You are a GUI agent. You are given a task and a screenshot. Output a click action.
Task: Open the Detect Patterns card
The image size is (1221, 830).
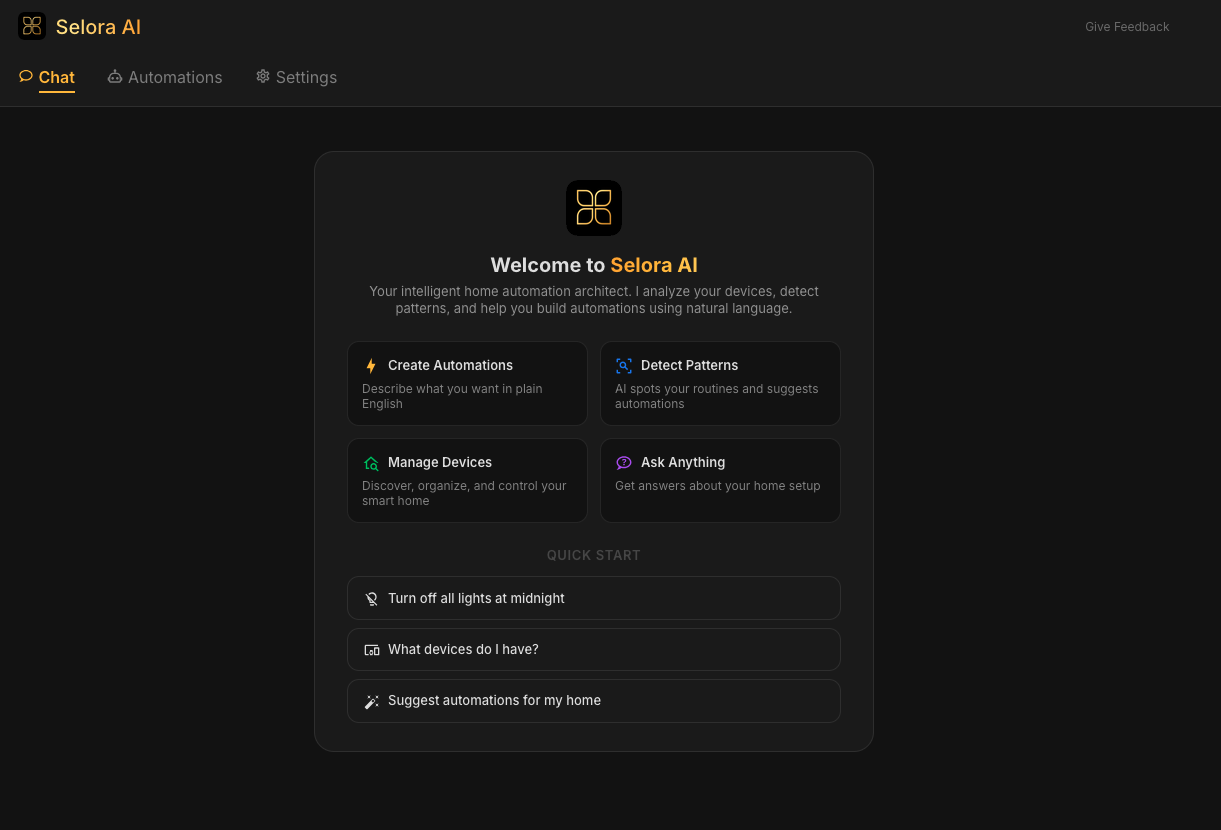click(720, 383)
